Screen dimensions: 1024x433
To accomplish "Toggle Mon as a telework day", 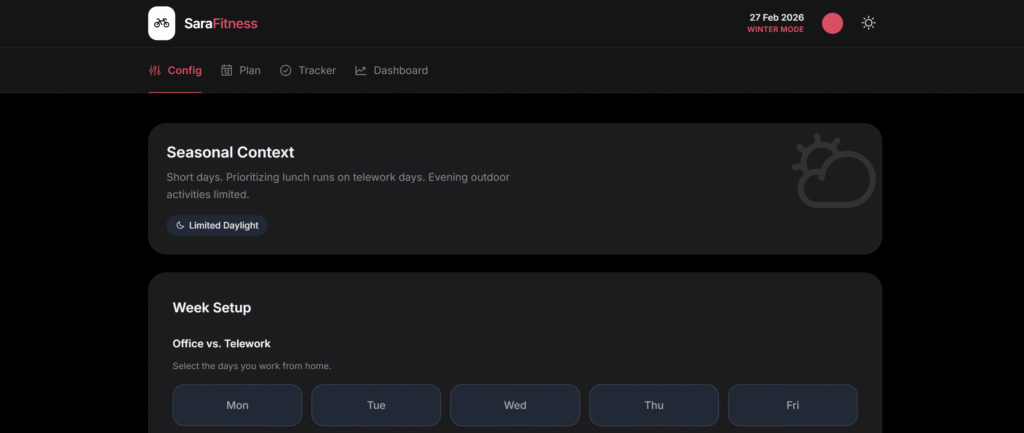I will (x=237, y=405).
